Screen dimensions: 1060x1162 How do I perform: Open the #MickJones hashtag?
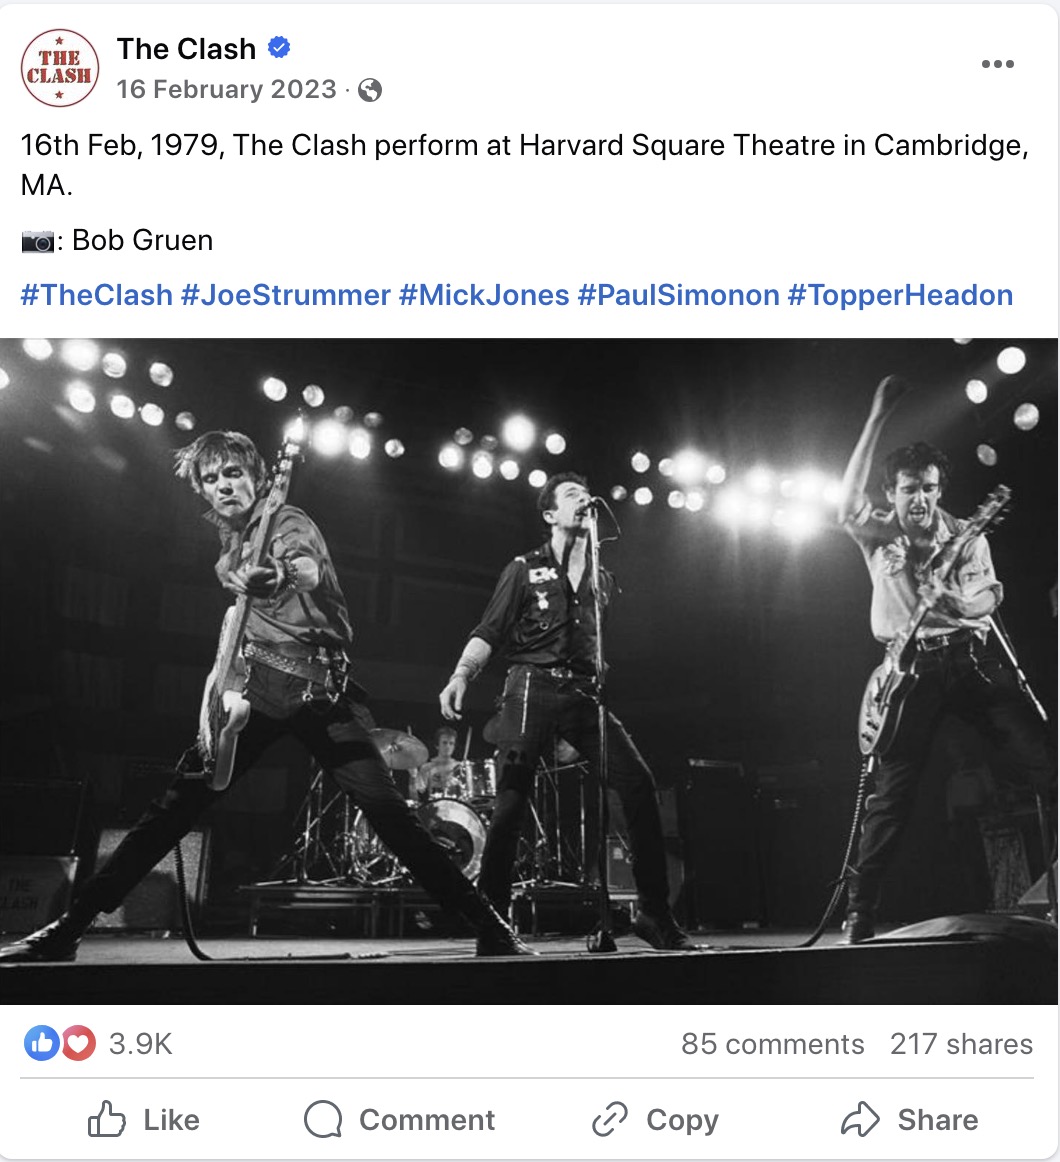[484, 295]
